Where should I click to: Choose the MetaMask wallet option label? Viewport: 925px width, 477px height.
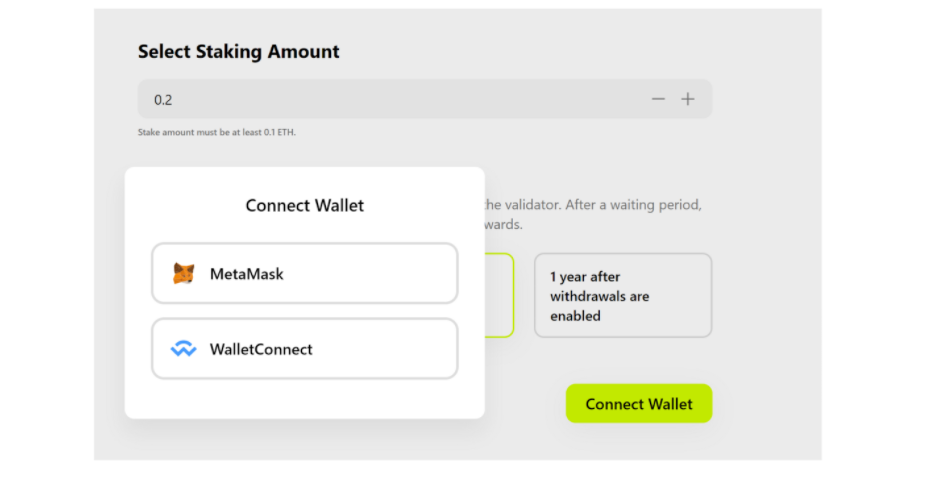pos(247,273)
